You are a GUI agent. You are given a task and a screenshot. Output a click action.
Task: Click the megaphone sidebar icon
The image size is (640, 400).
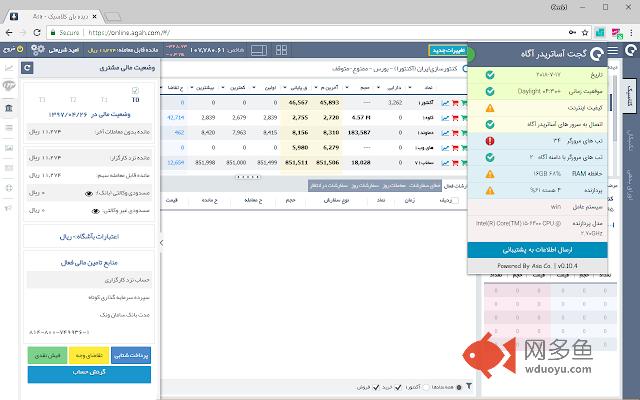[9, 208]
